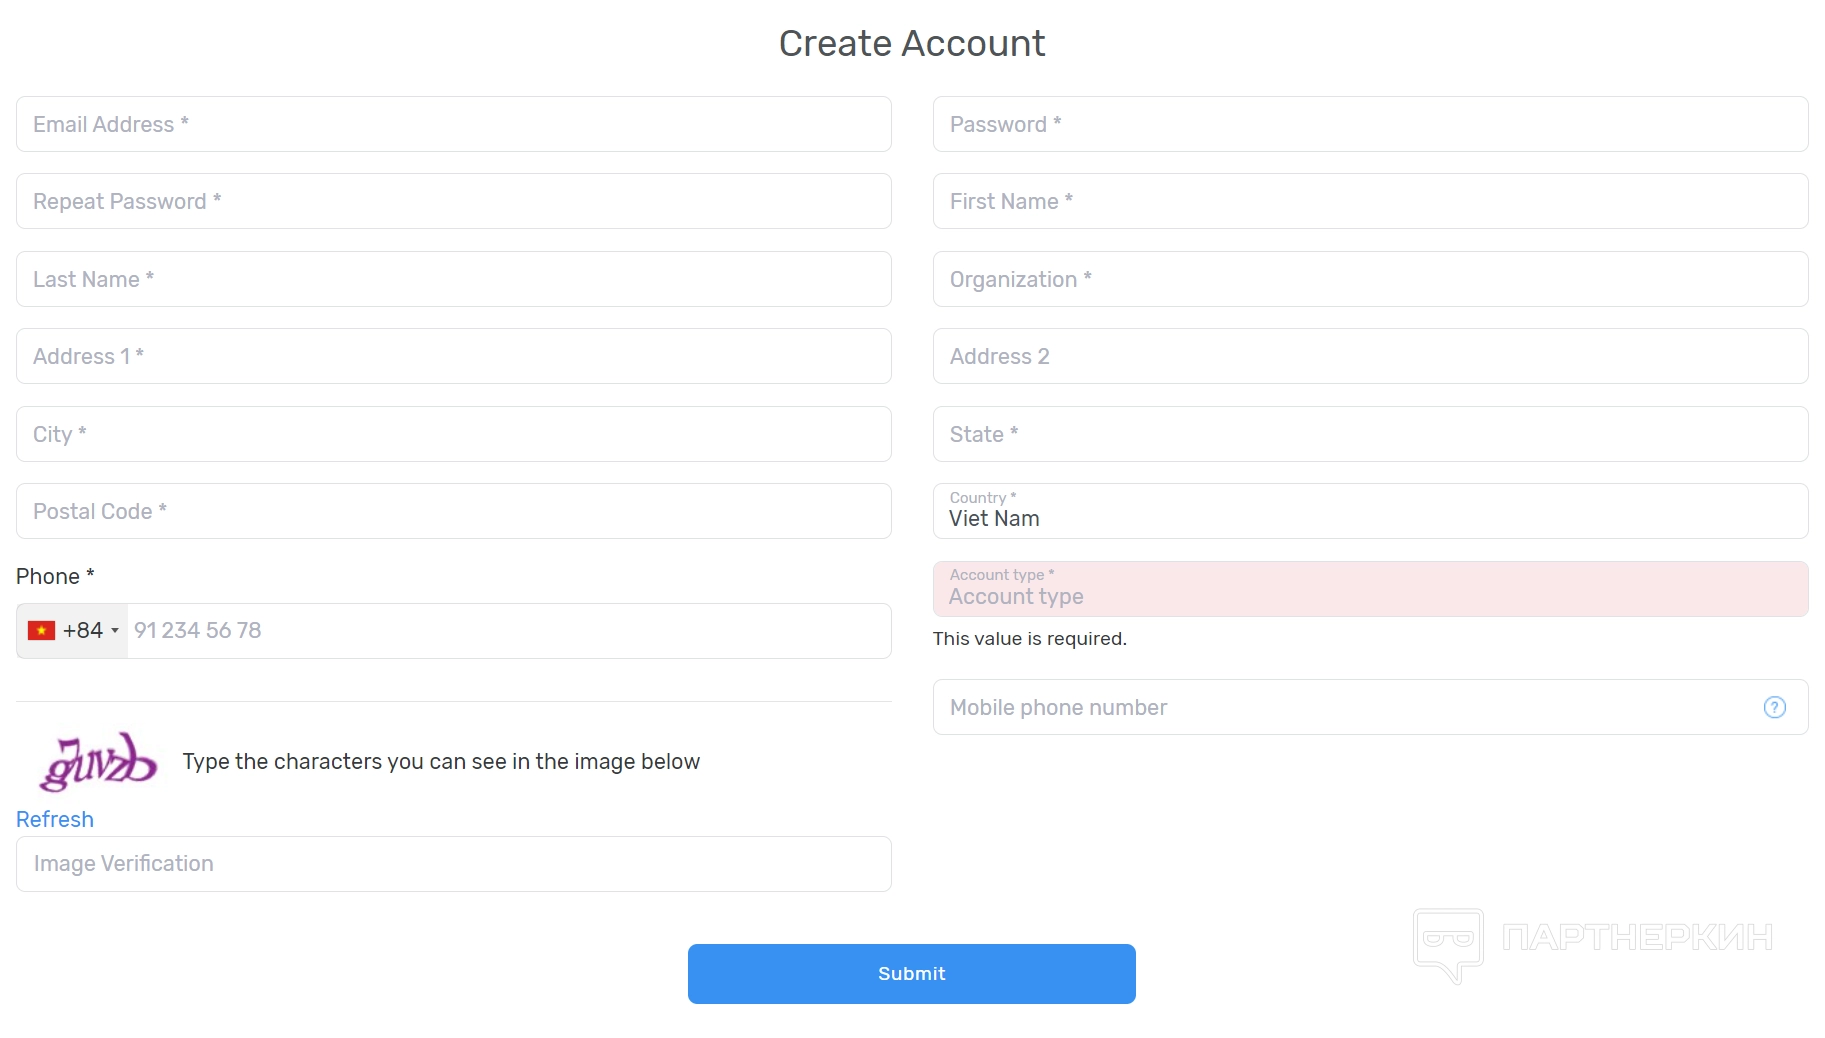Open the Account type dropdown
The width and height of the screenshot is (1825, 1038).
pyautogui.click(x=1369, y=590)
